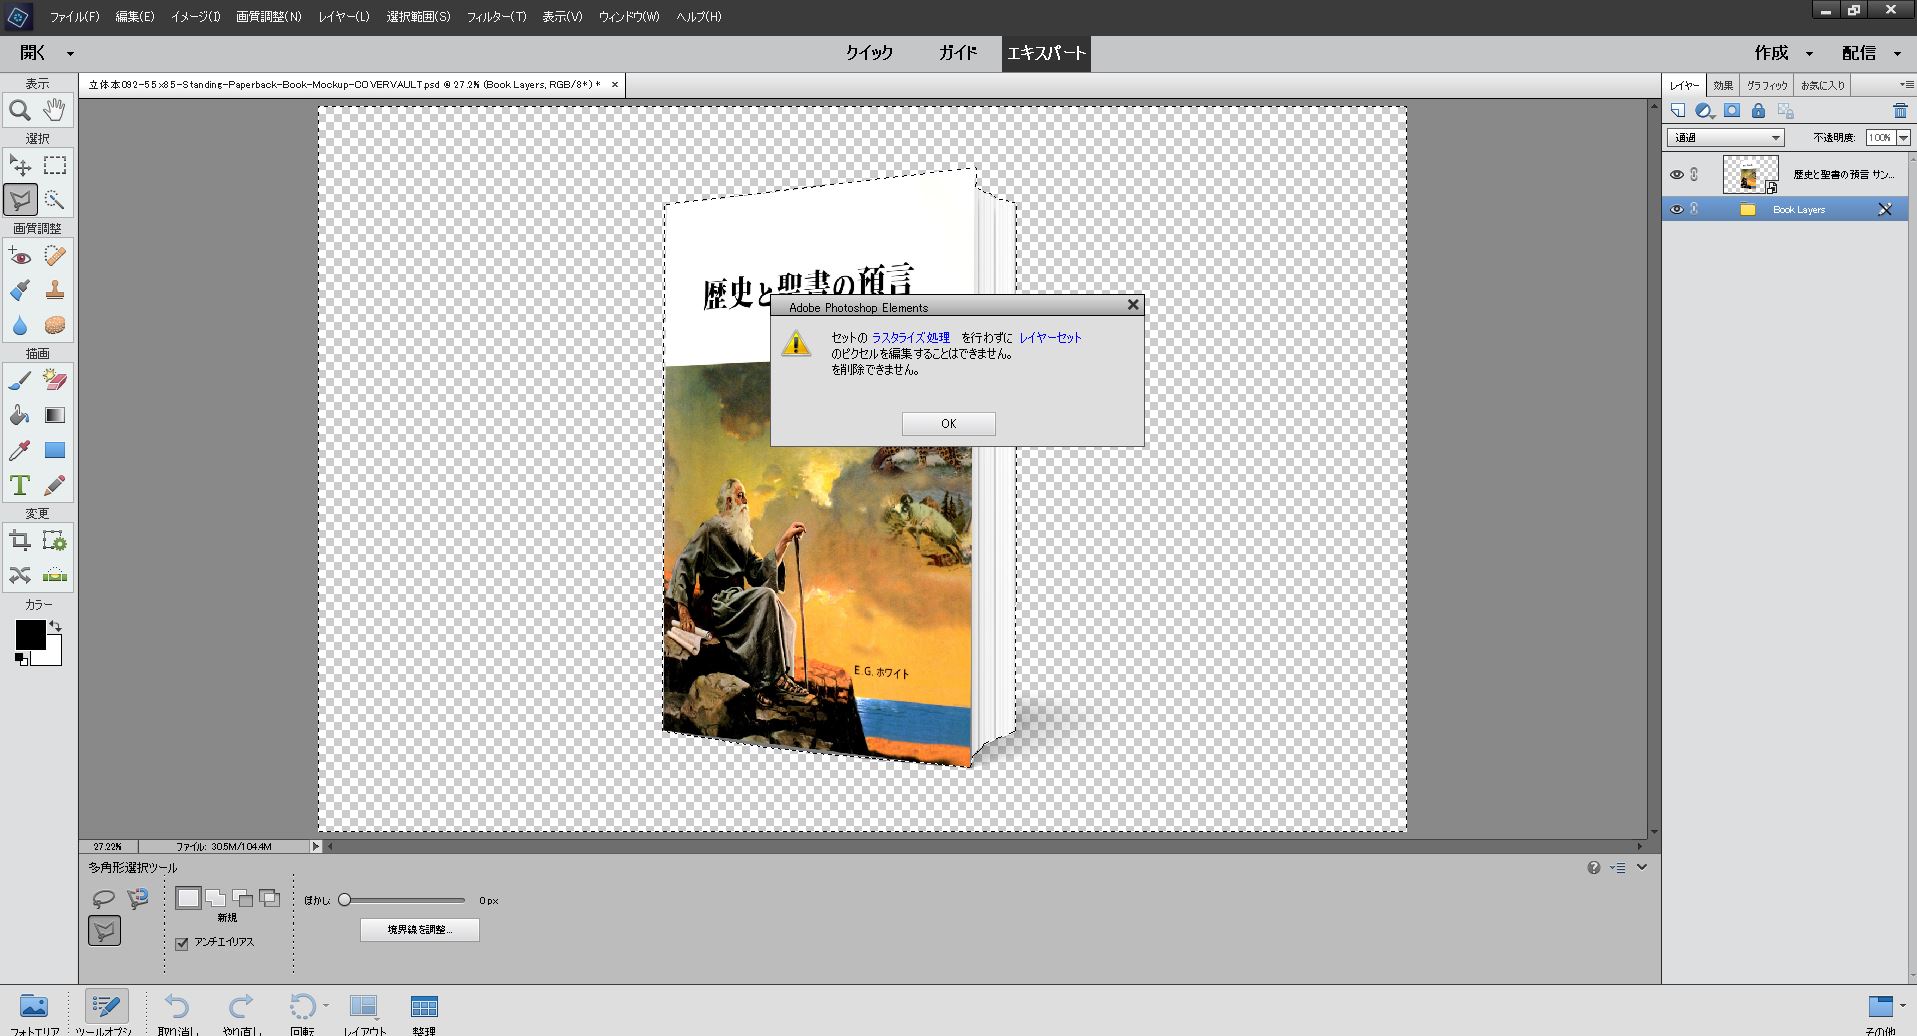This screenshot has height=1036, width=1917.
Task: Select the Content-Aware Move tool
Action: [x=20, y=575]
